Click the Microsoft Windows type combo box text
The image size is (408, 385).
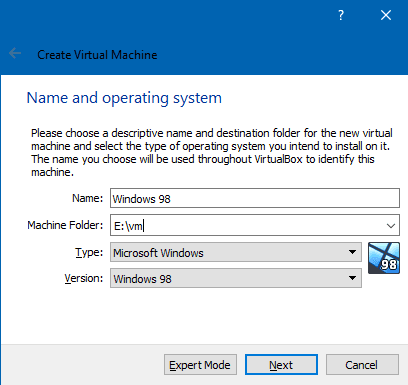pos(158,253)
